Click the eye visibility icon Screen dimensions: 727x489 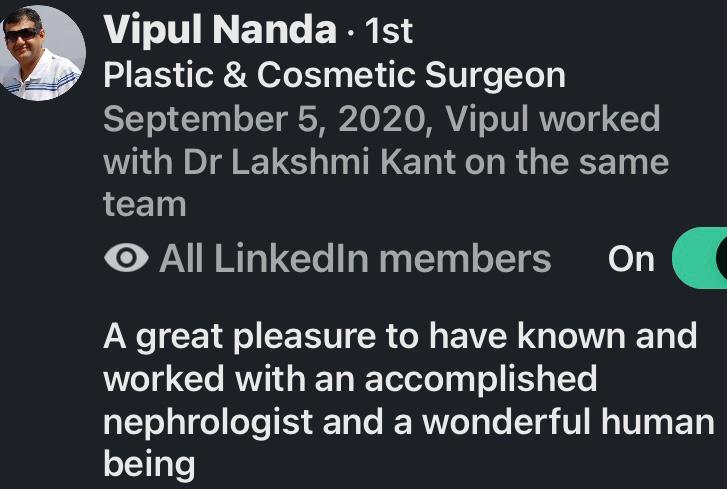[126, 259]
